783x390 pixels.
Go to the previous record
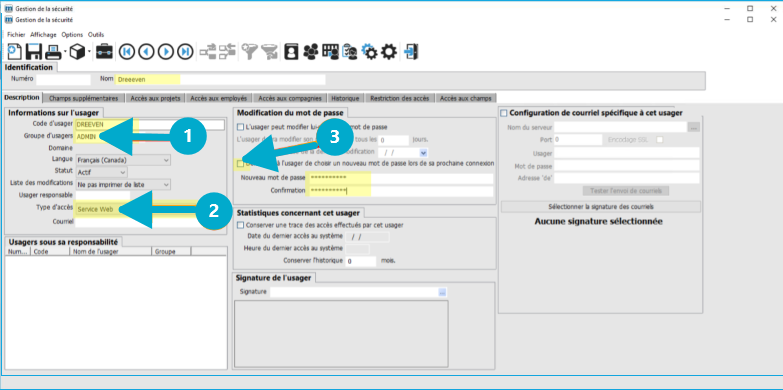click(146, 51)
